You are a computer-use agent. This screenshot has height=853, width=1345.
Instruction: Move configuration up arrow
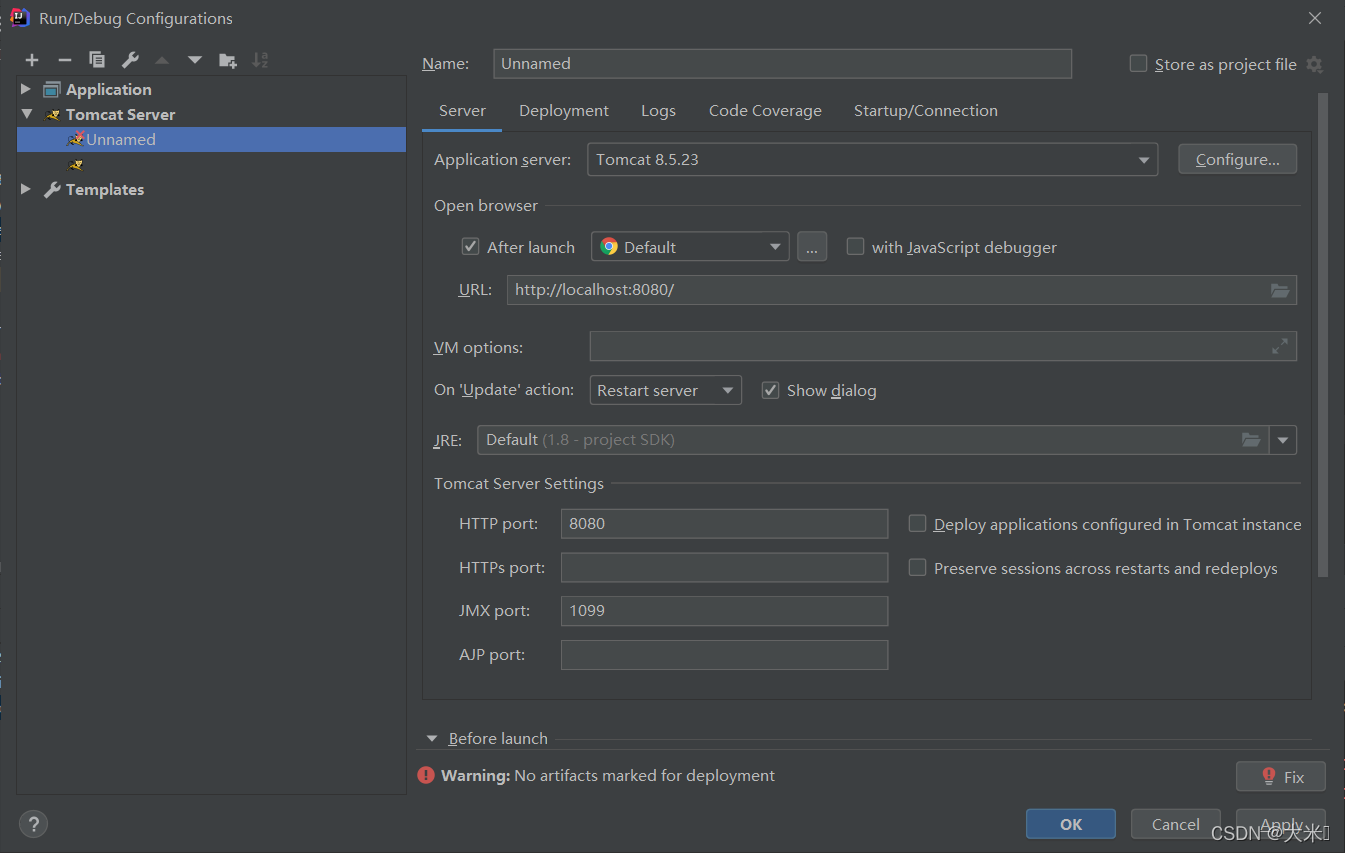pyautogui.click(x=162, y=60)
